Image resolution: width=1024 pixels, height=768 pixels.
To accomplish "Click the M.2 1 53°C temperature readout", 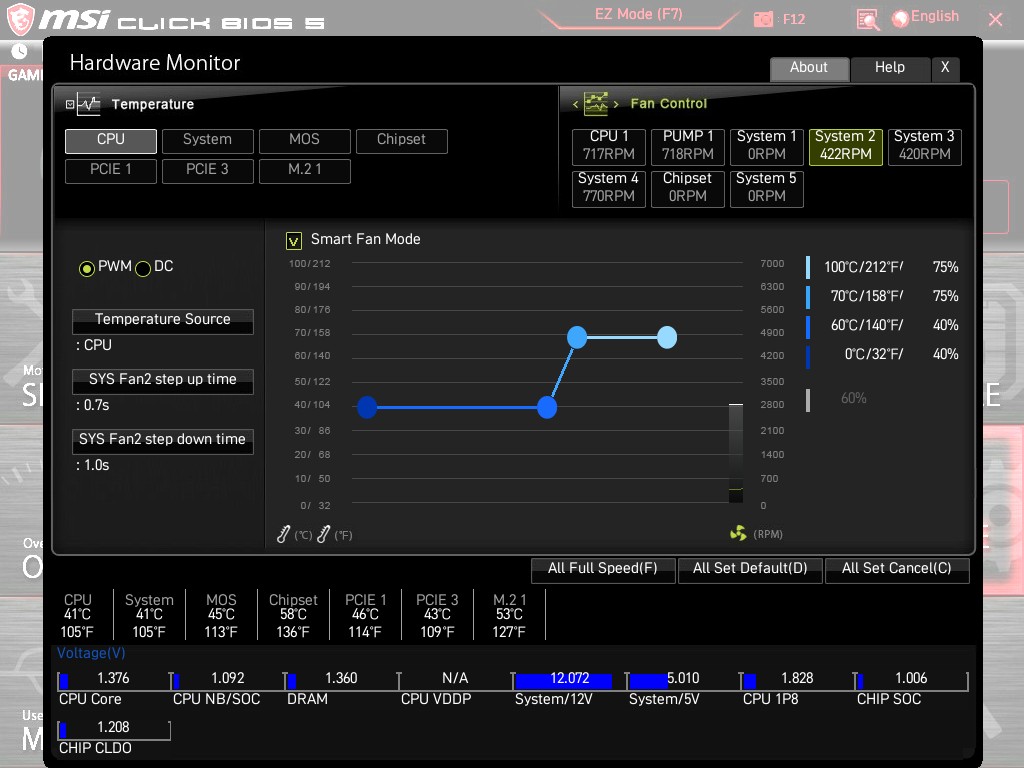I will [x=509, y=615].
